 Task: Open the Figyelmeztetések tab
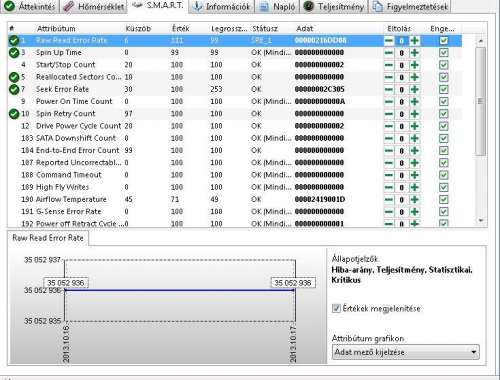coord(410,6)
